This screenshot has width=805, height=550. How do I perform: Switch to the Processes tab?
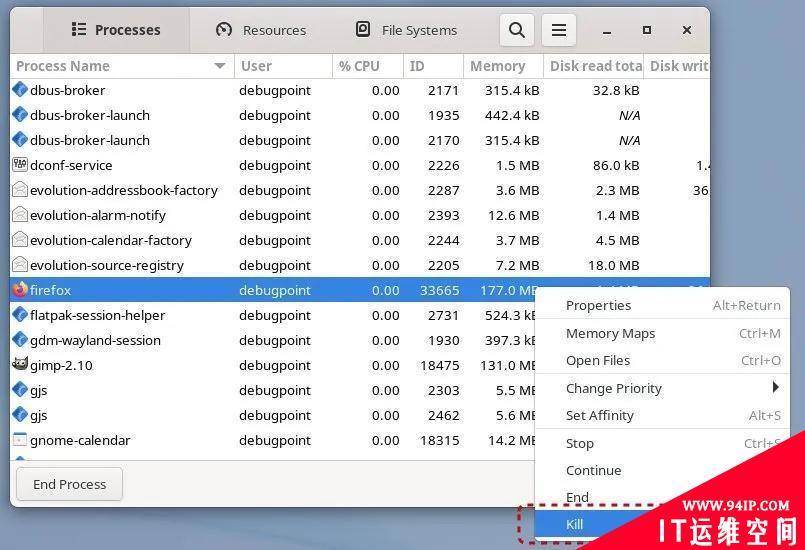[x=117, y=30]
